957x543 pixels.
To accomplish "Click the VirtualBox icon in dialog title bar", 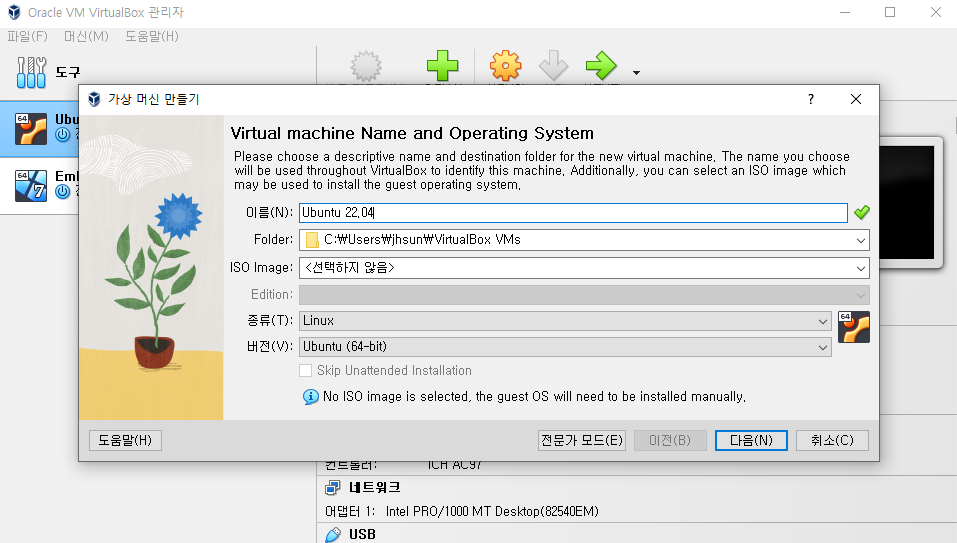I will coord(94,99).
